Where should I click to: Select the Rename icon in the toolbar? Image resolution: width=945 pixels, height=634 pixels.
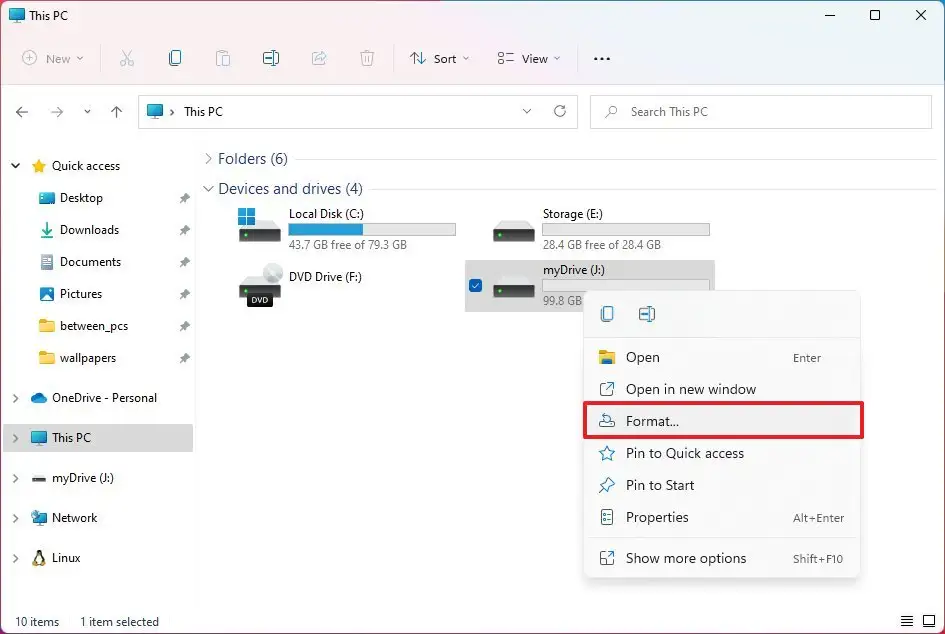click(271, 58)
